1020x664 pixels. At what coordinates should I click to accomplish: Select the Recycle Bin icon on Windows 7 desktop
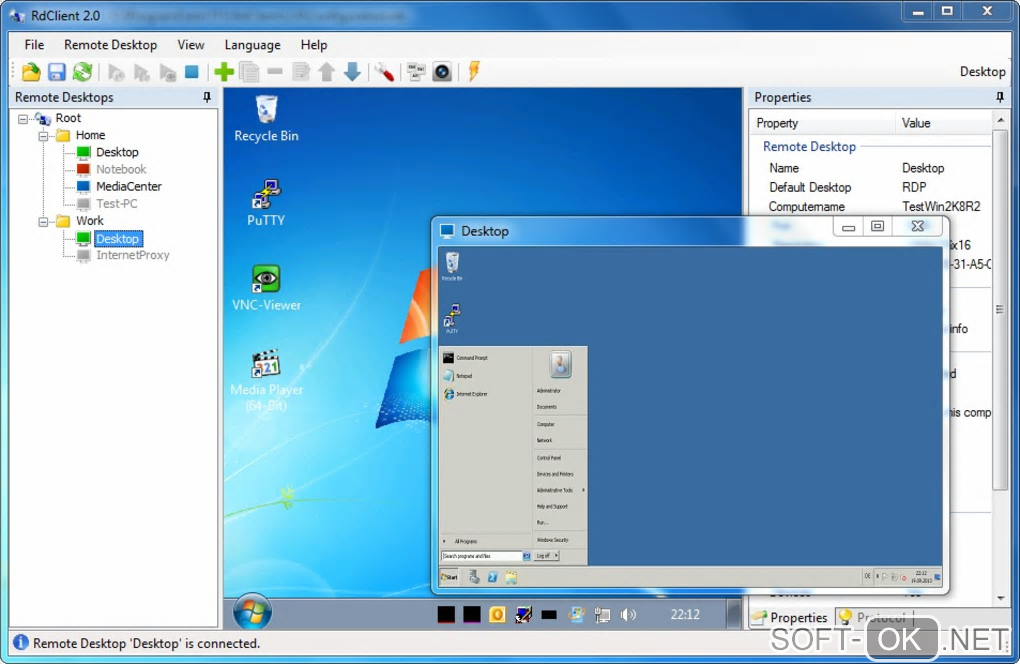(x=266, y=118)
